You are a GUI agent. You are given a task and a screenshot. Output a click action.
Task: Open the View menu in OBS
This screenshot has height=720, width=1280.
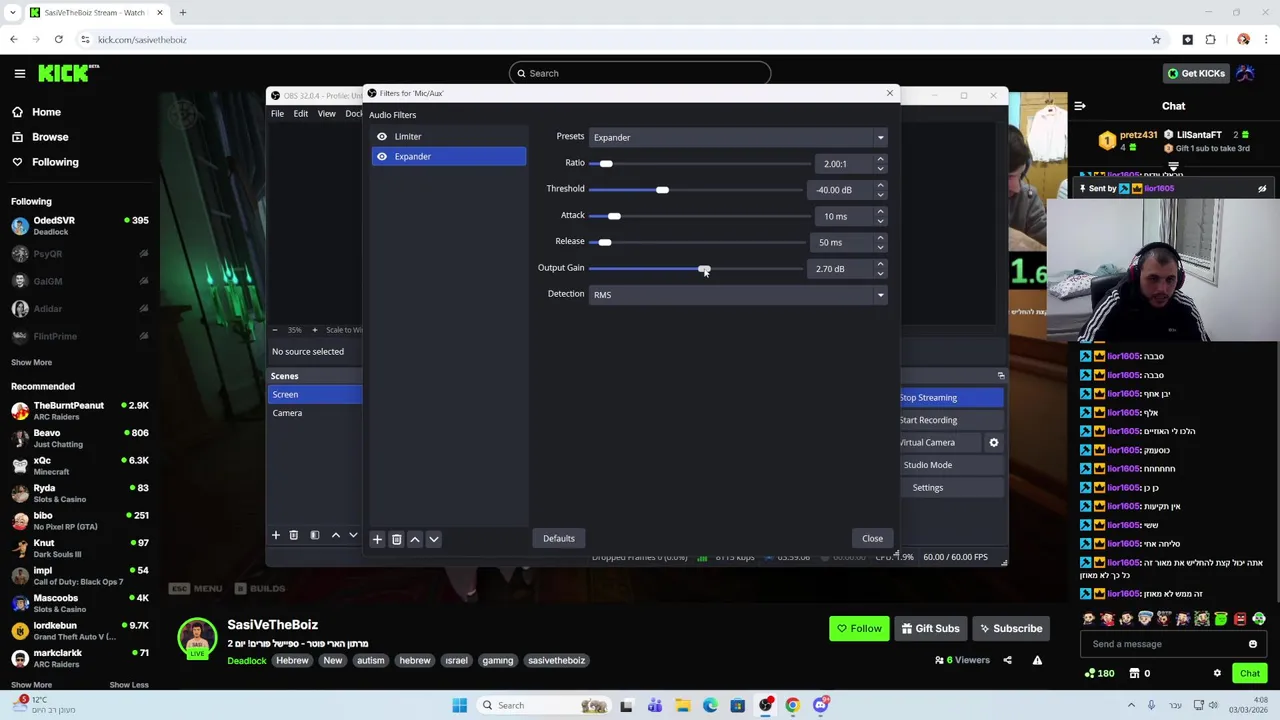coord(326,114)
